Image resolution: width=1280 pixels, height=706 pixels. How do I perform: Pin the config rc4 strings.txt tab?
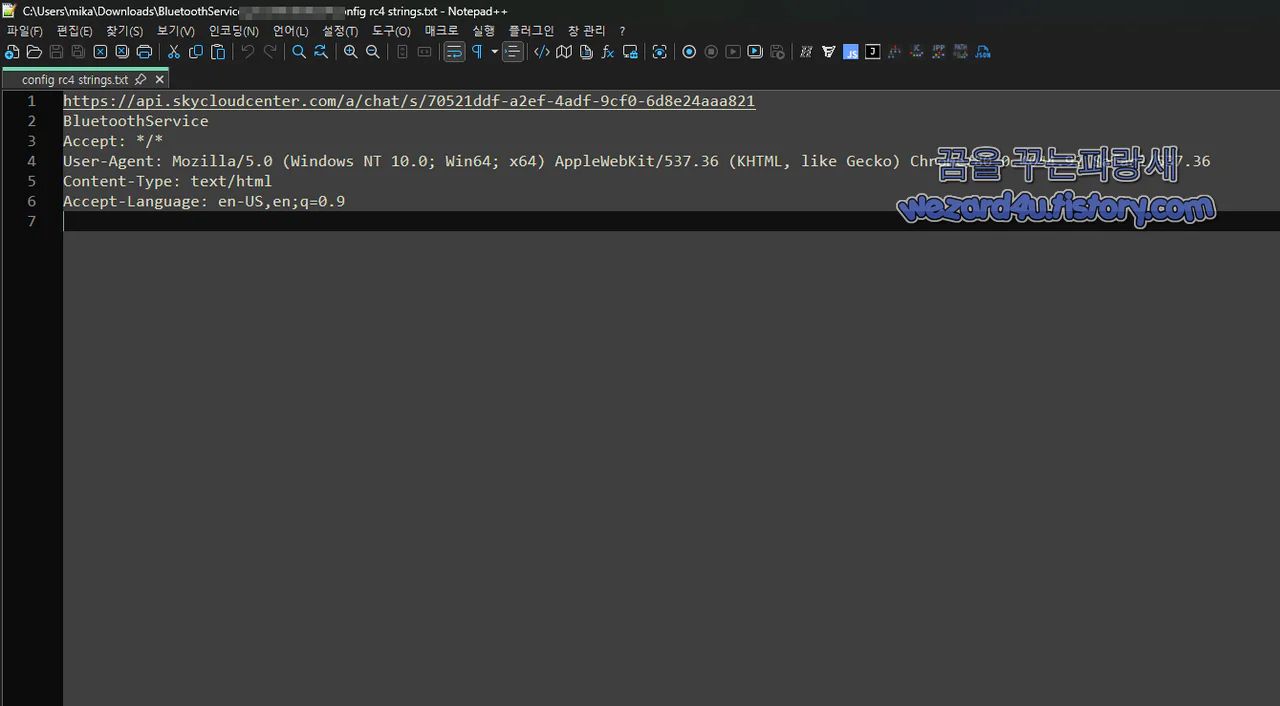pos(140,79)
